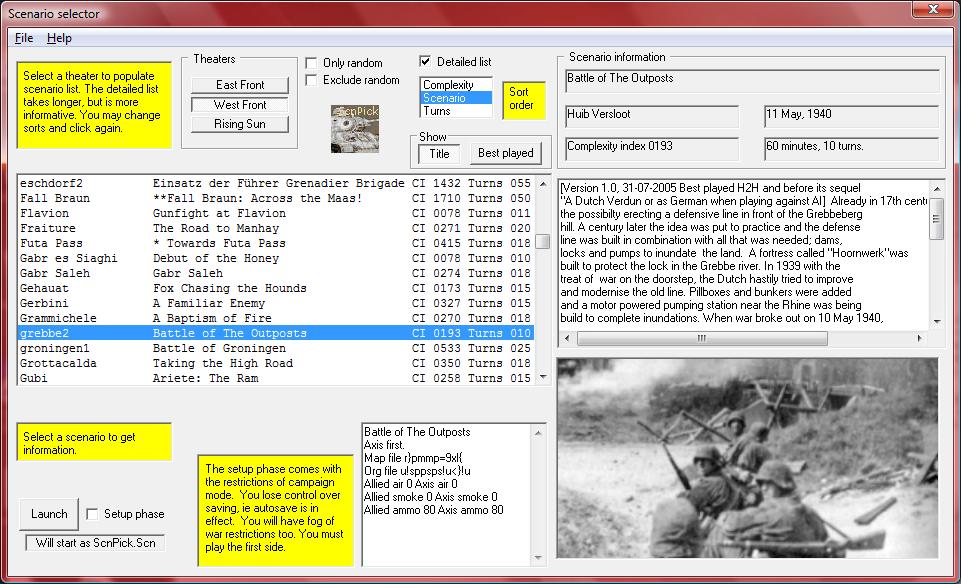The image size is (961, 584).
Task: Select A Familiar Enemy scenario
Action: (275, 303)
